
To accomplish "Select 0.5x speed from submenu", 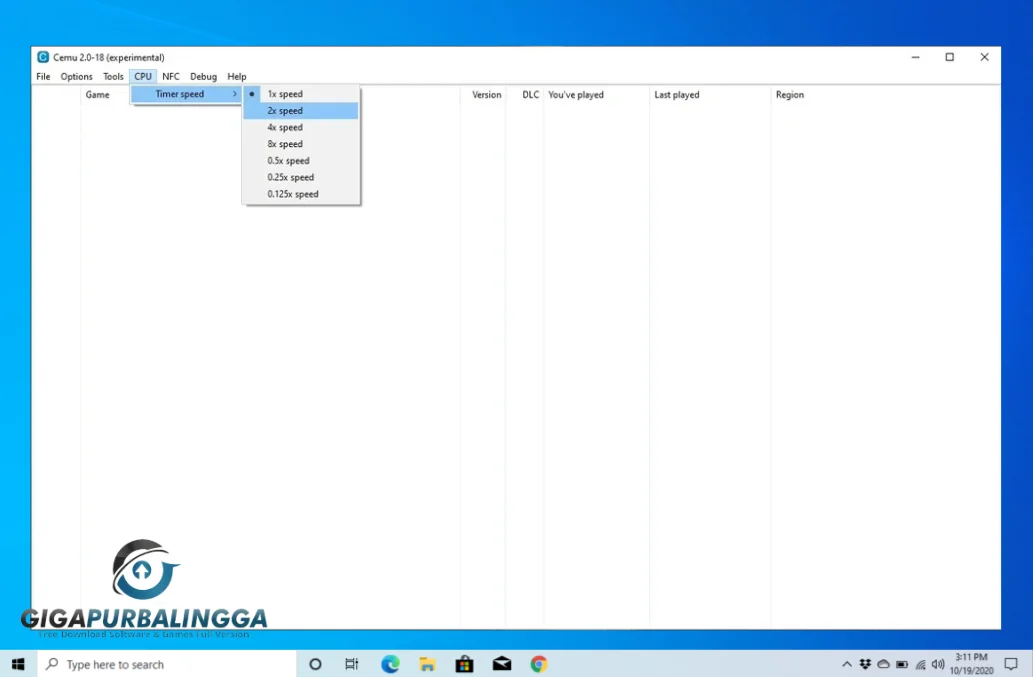I will pyautogui.click(x=288, y=161).
